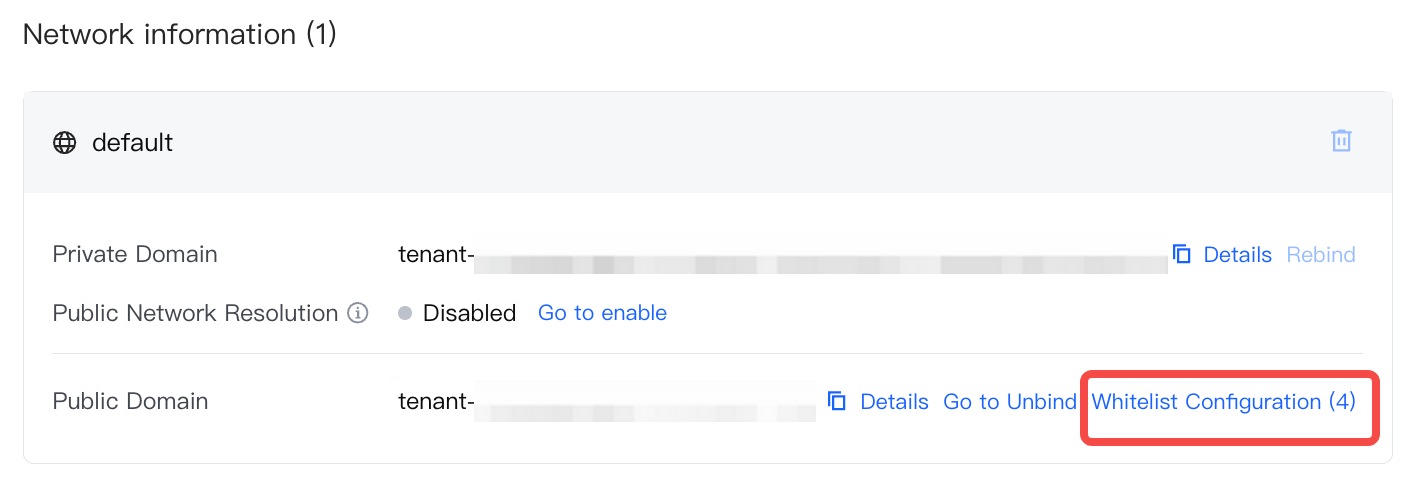Click the Private Domain label
Image resolution: width=1420 pixels, height=486 pixels.
134,255
